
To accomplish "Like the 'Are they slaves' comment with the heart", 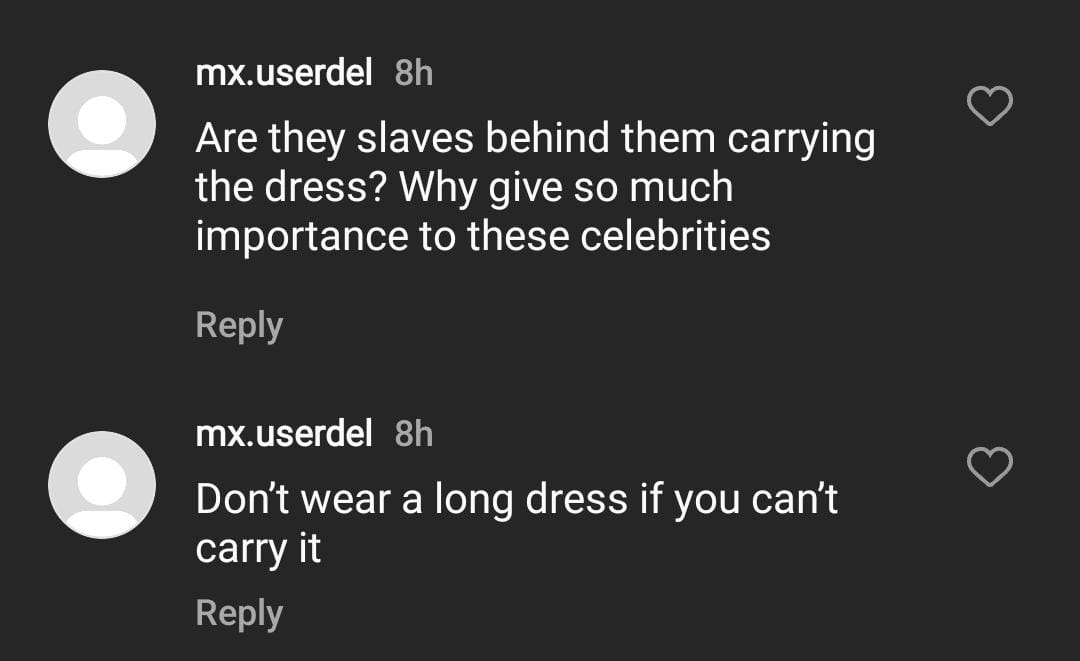I will (x=990, y=106).
